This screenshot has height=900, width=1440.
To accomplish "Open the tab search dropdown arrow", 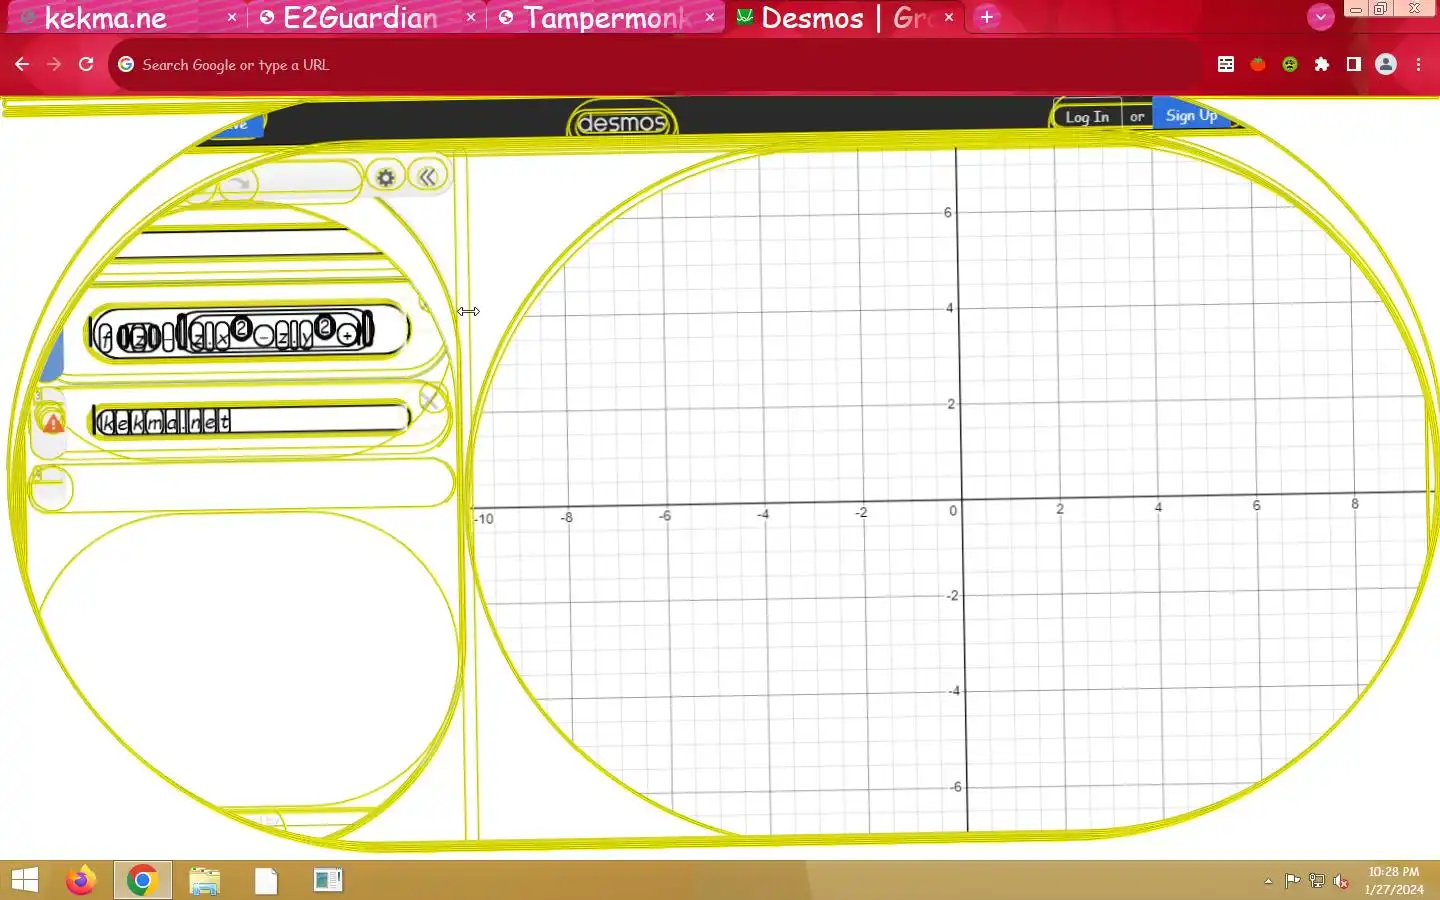I will (x=1321, y=17).
